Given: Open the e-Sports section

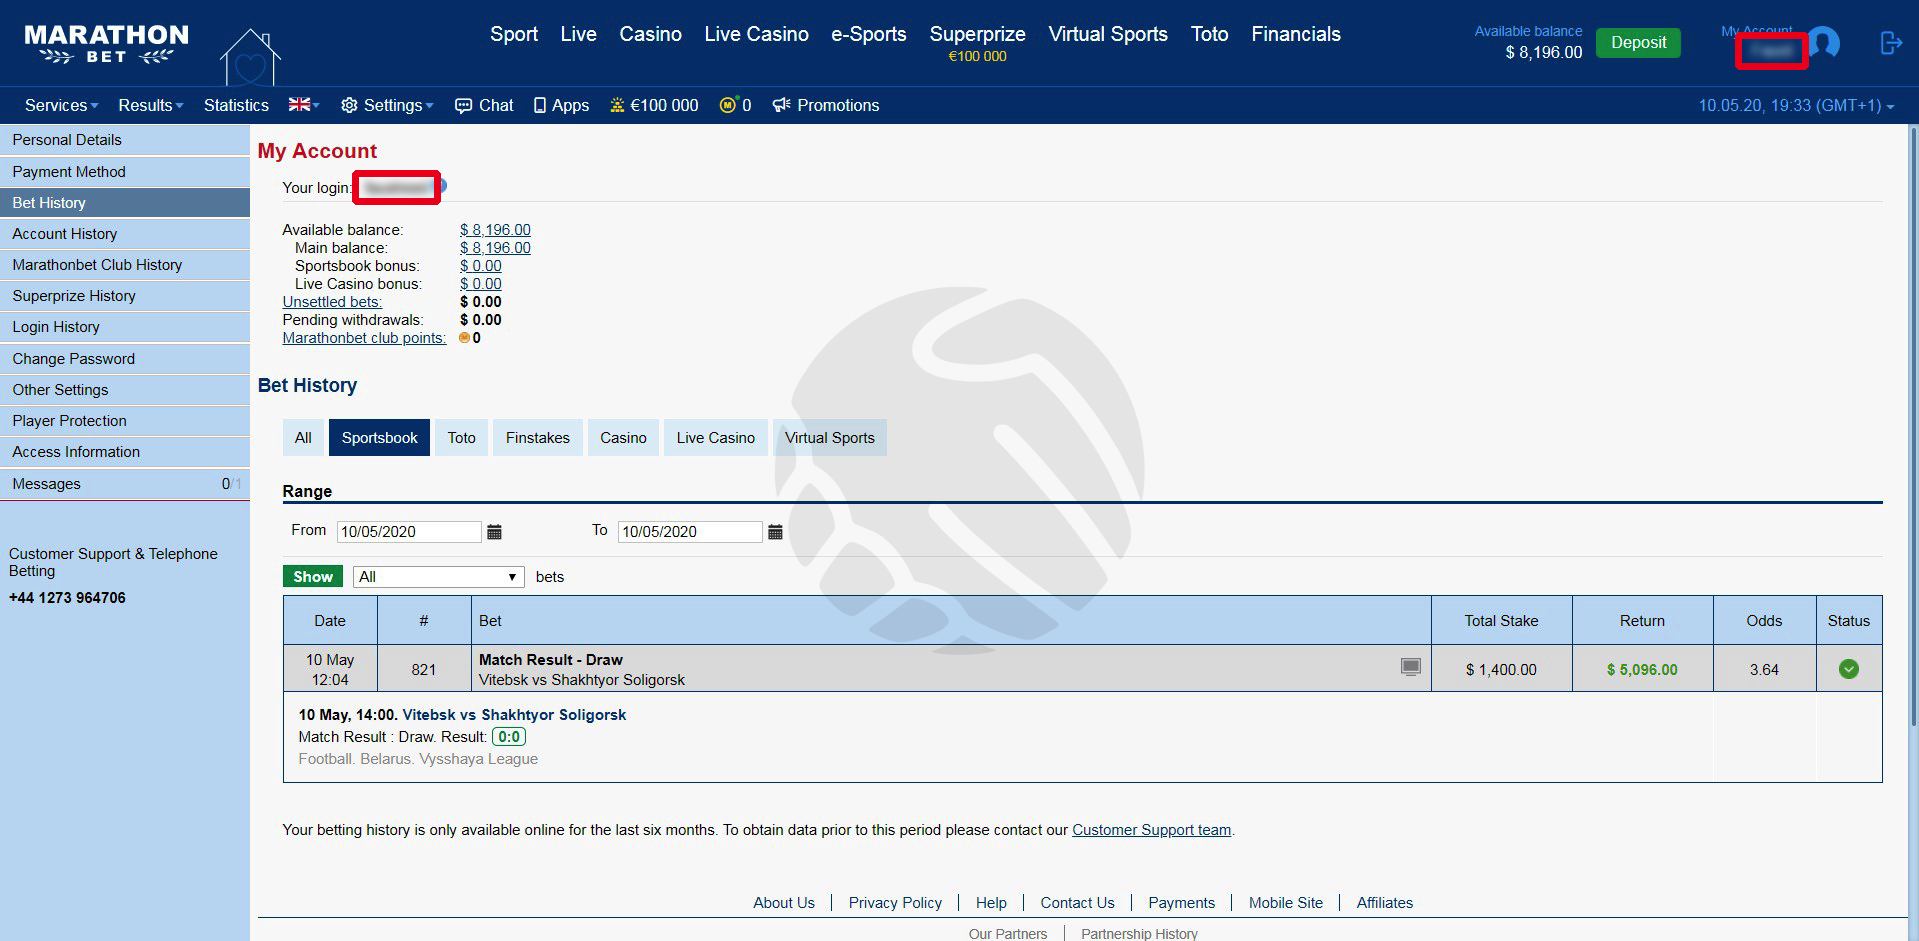Looking at the screenshot, I should tap(868, 34).
